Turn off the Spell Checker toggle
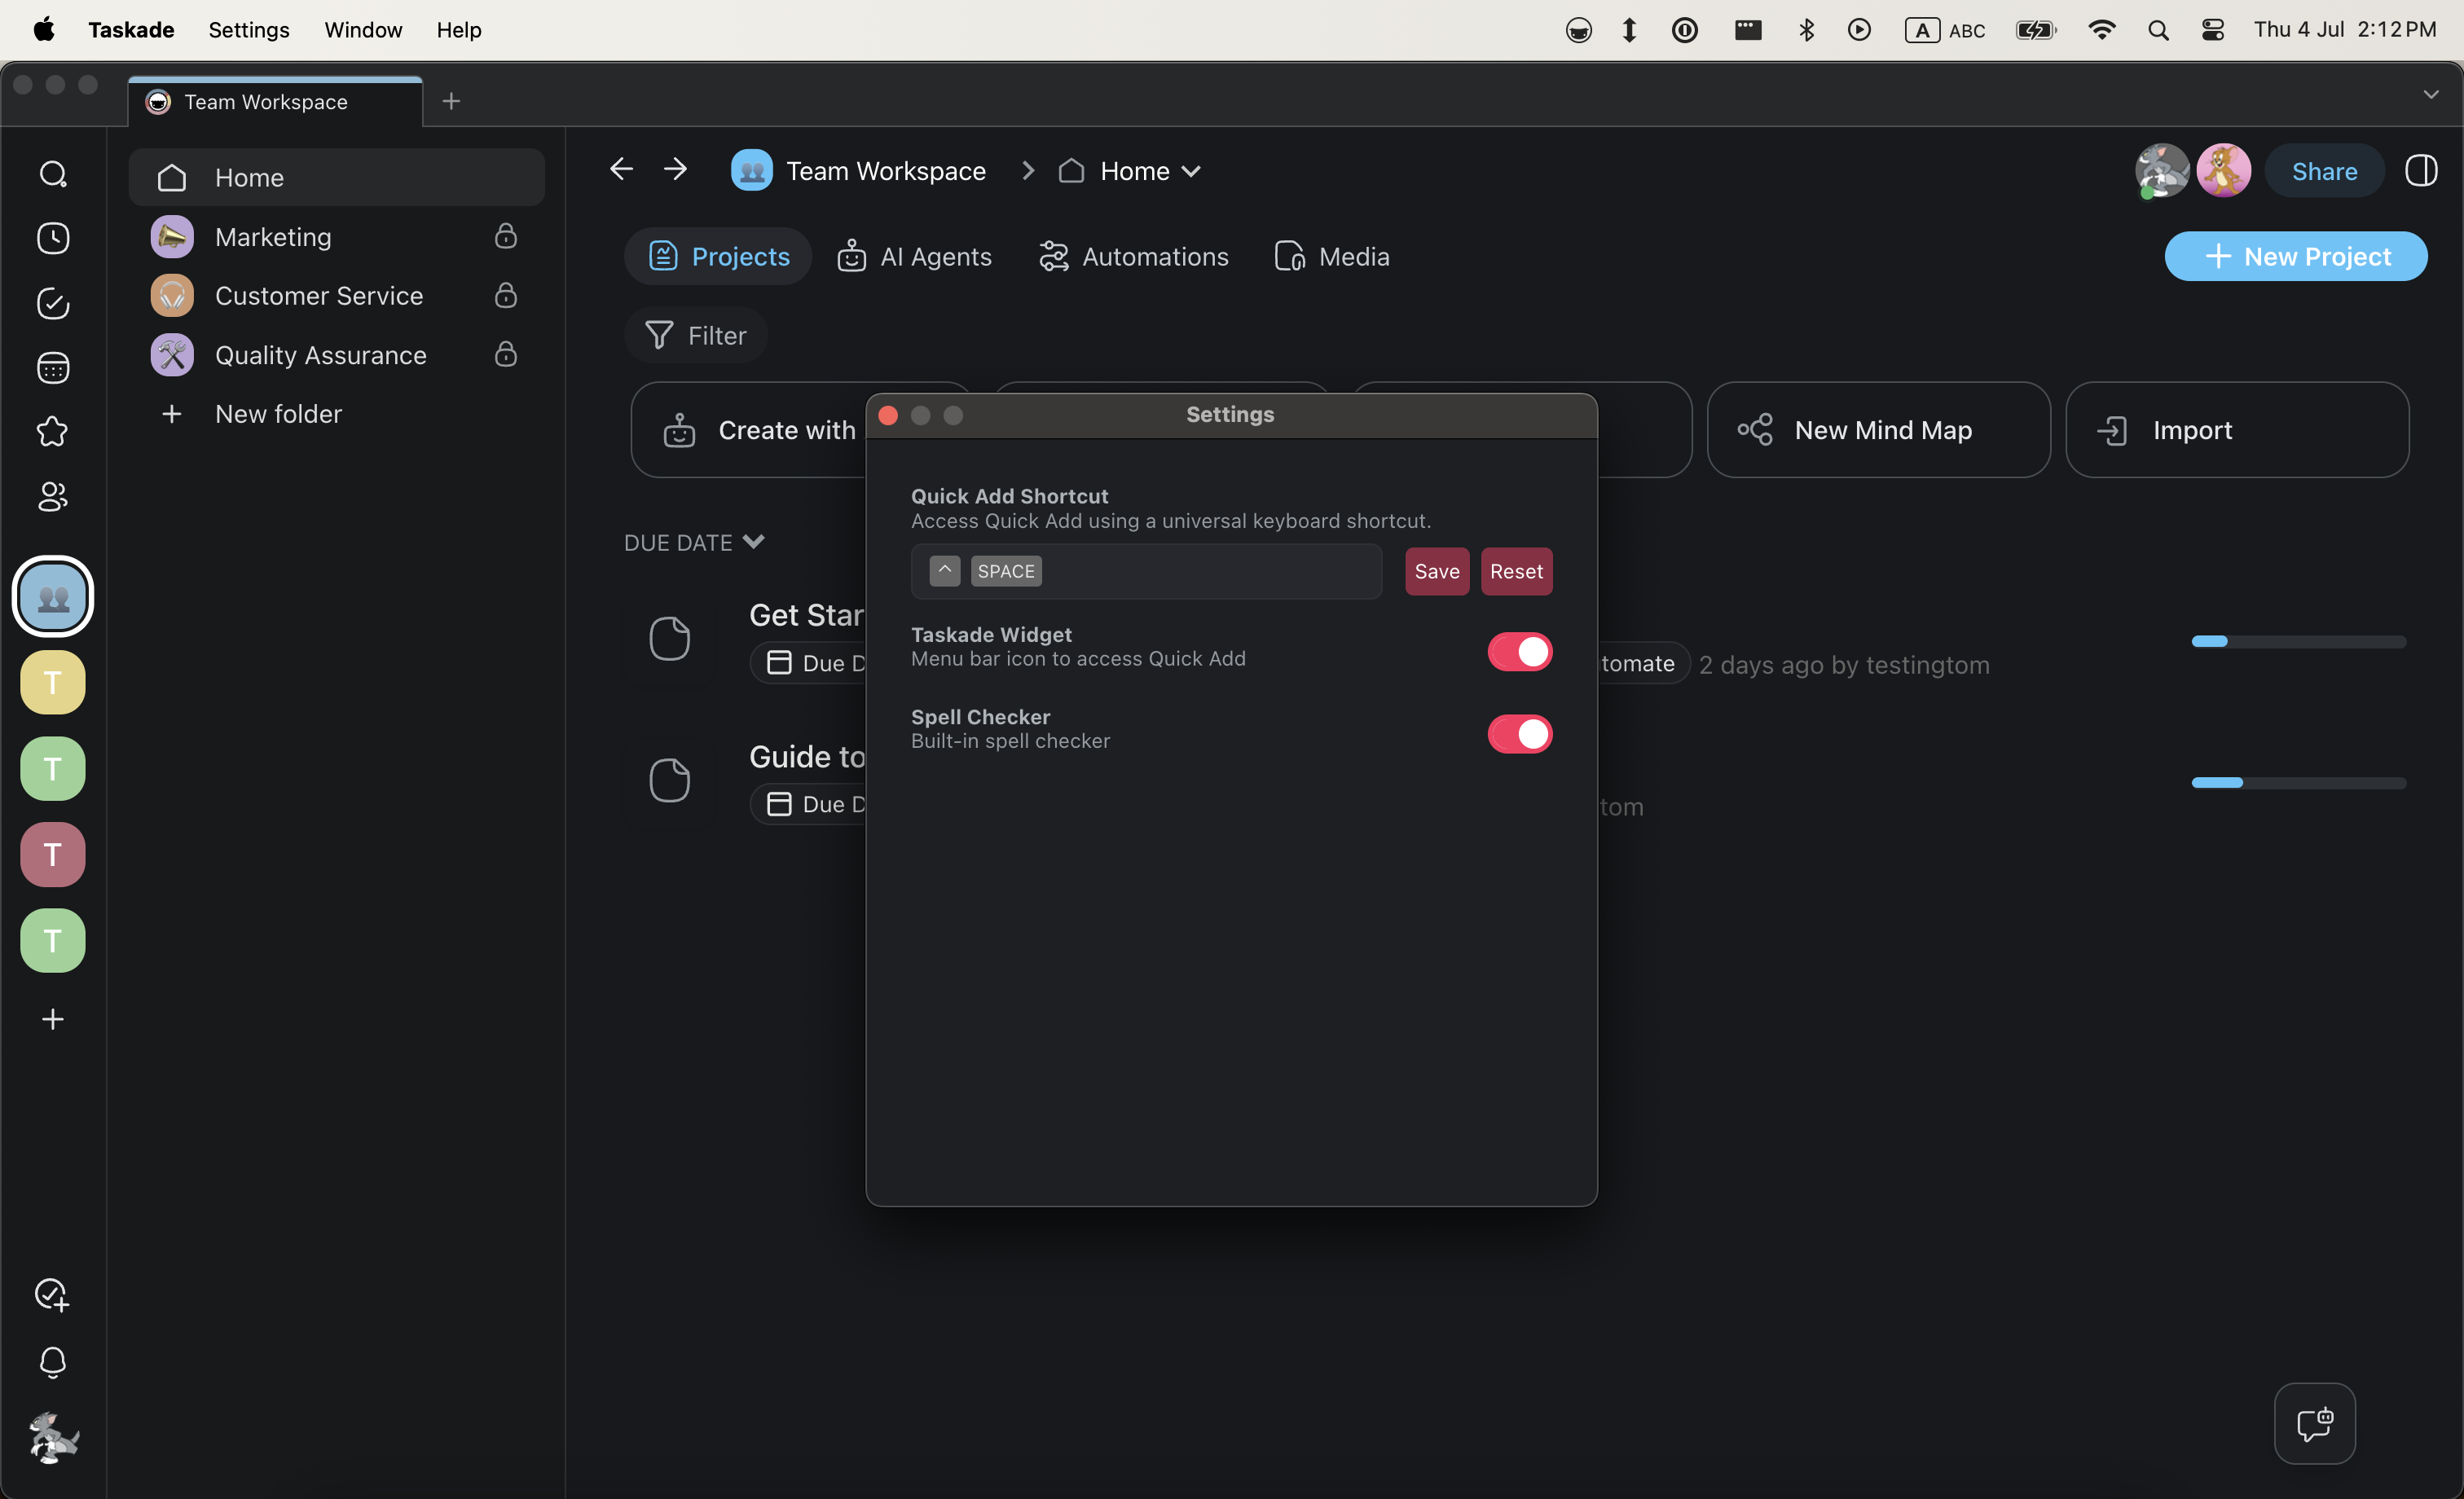This screenshot has width=2464, height=1499. [1519, 734]
